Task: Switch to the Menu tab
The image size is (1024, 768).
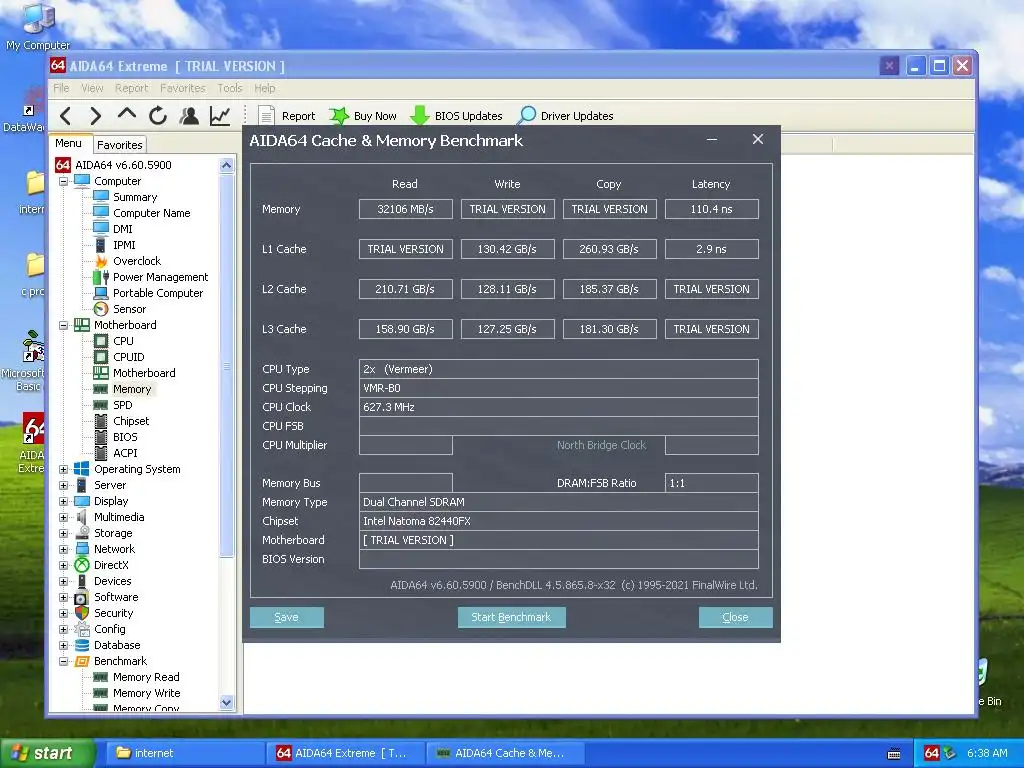Action: coord(69,143)
